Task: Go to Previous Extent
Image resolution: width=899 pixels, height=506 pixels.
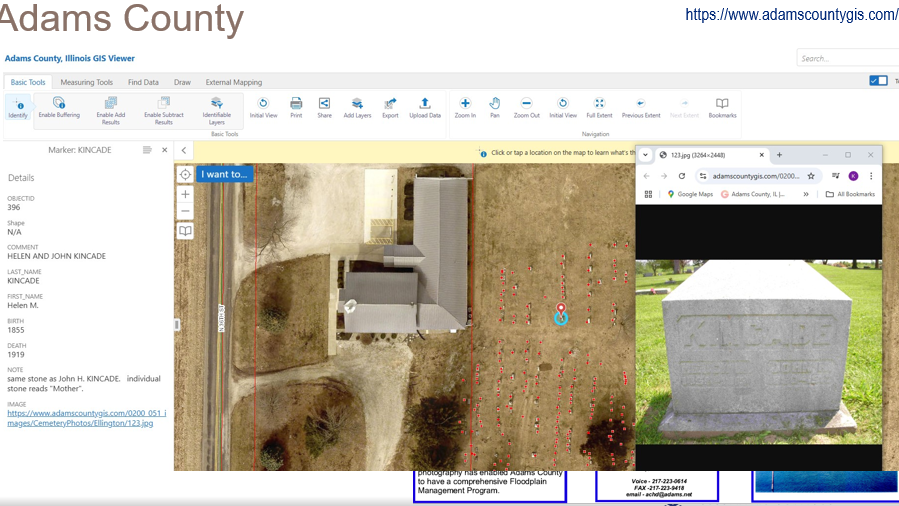Action: (x=641, y=107)
